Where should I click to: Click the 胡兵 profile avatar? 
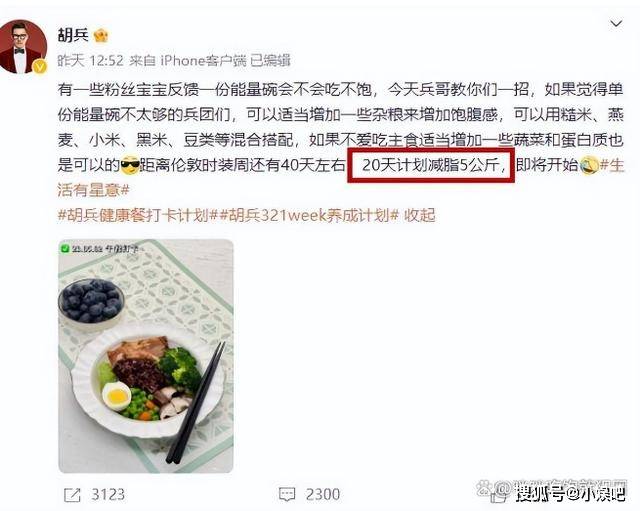point(23,47)
